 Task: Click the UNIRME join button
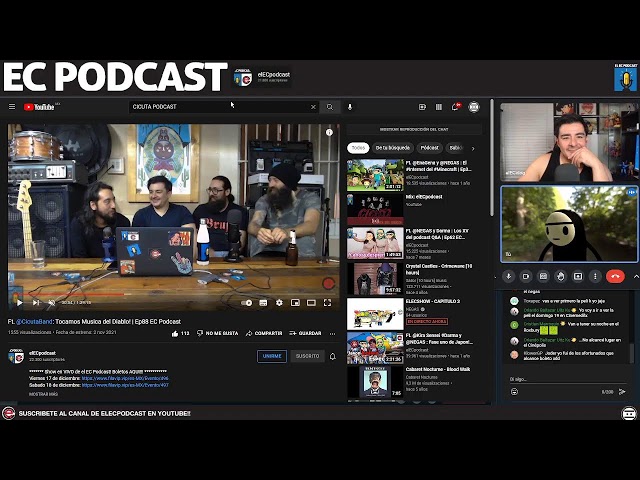[272, 356]
